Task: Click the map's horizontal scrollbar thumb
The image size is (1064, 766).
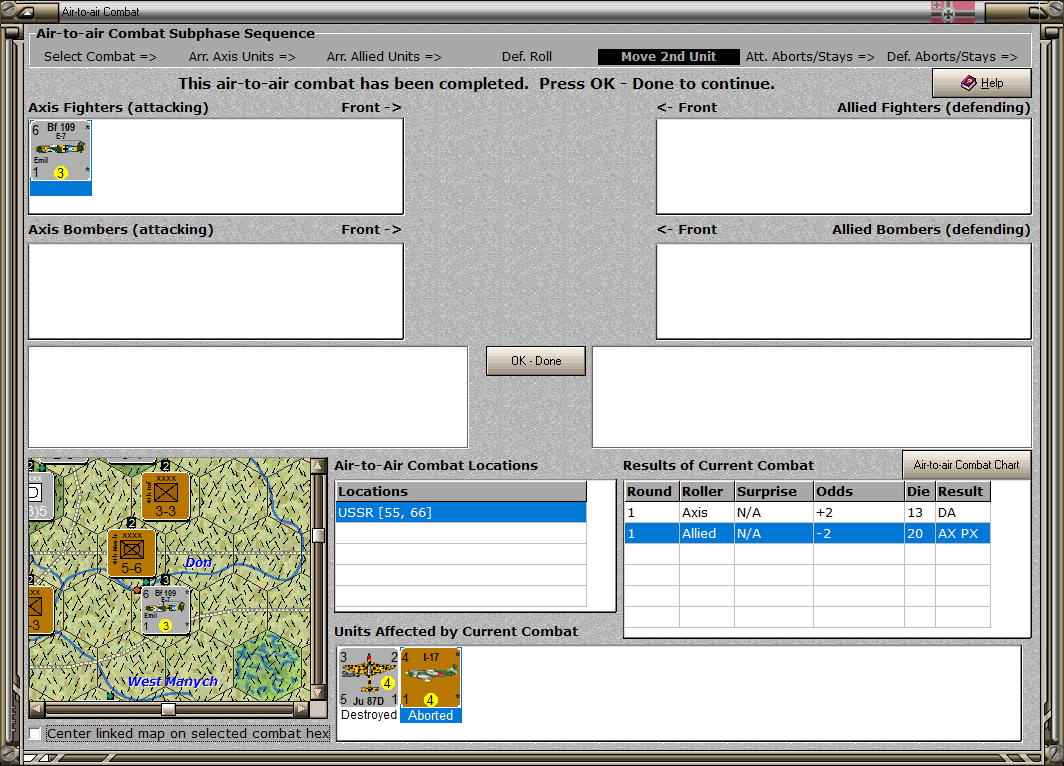Action: (168, 709)
